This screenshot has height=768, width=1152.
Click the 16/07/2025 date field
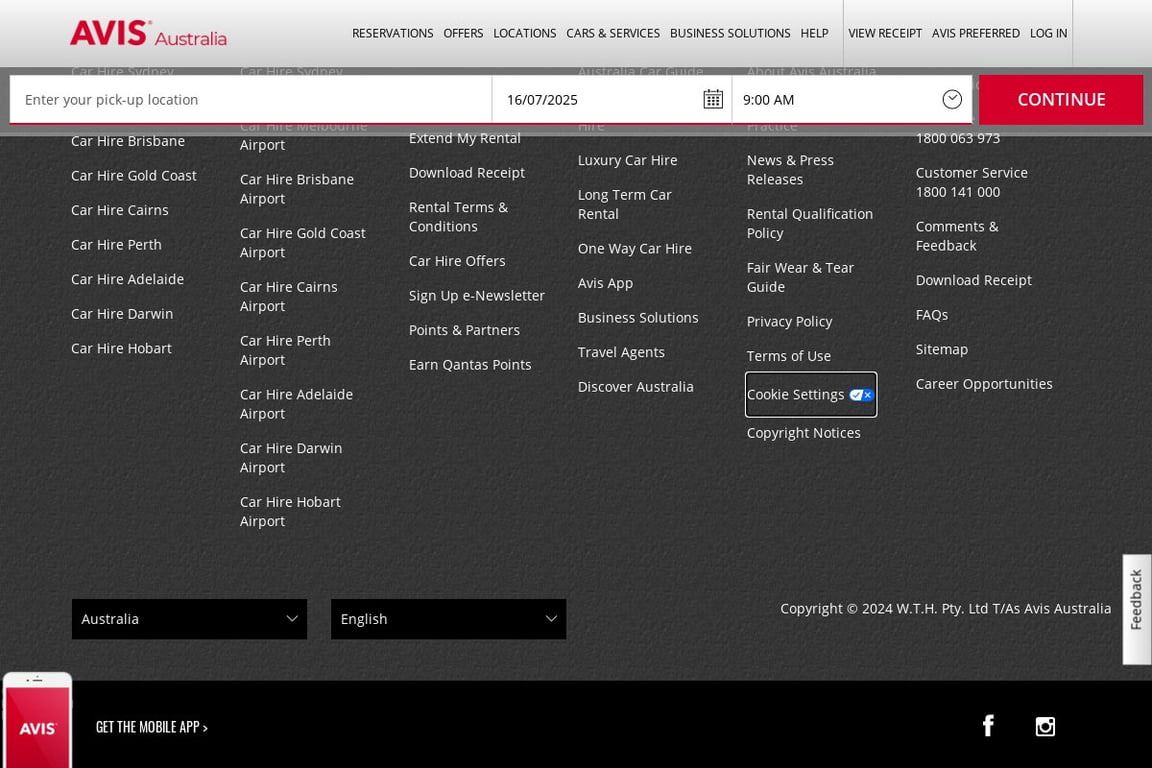tap(612, 99)
